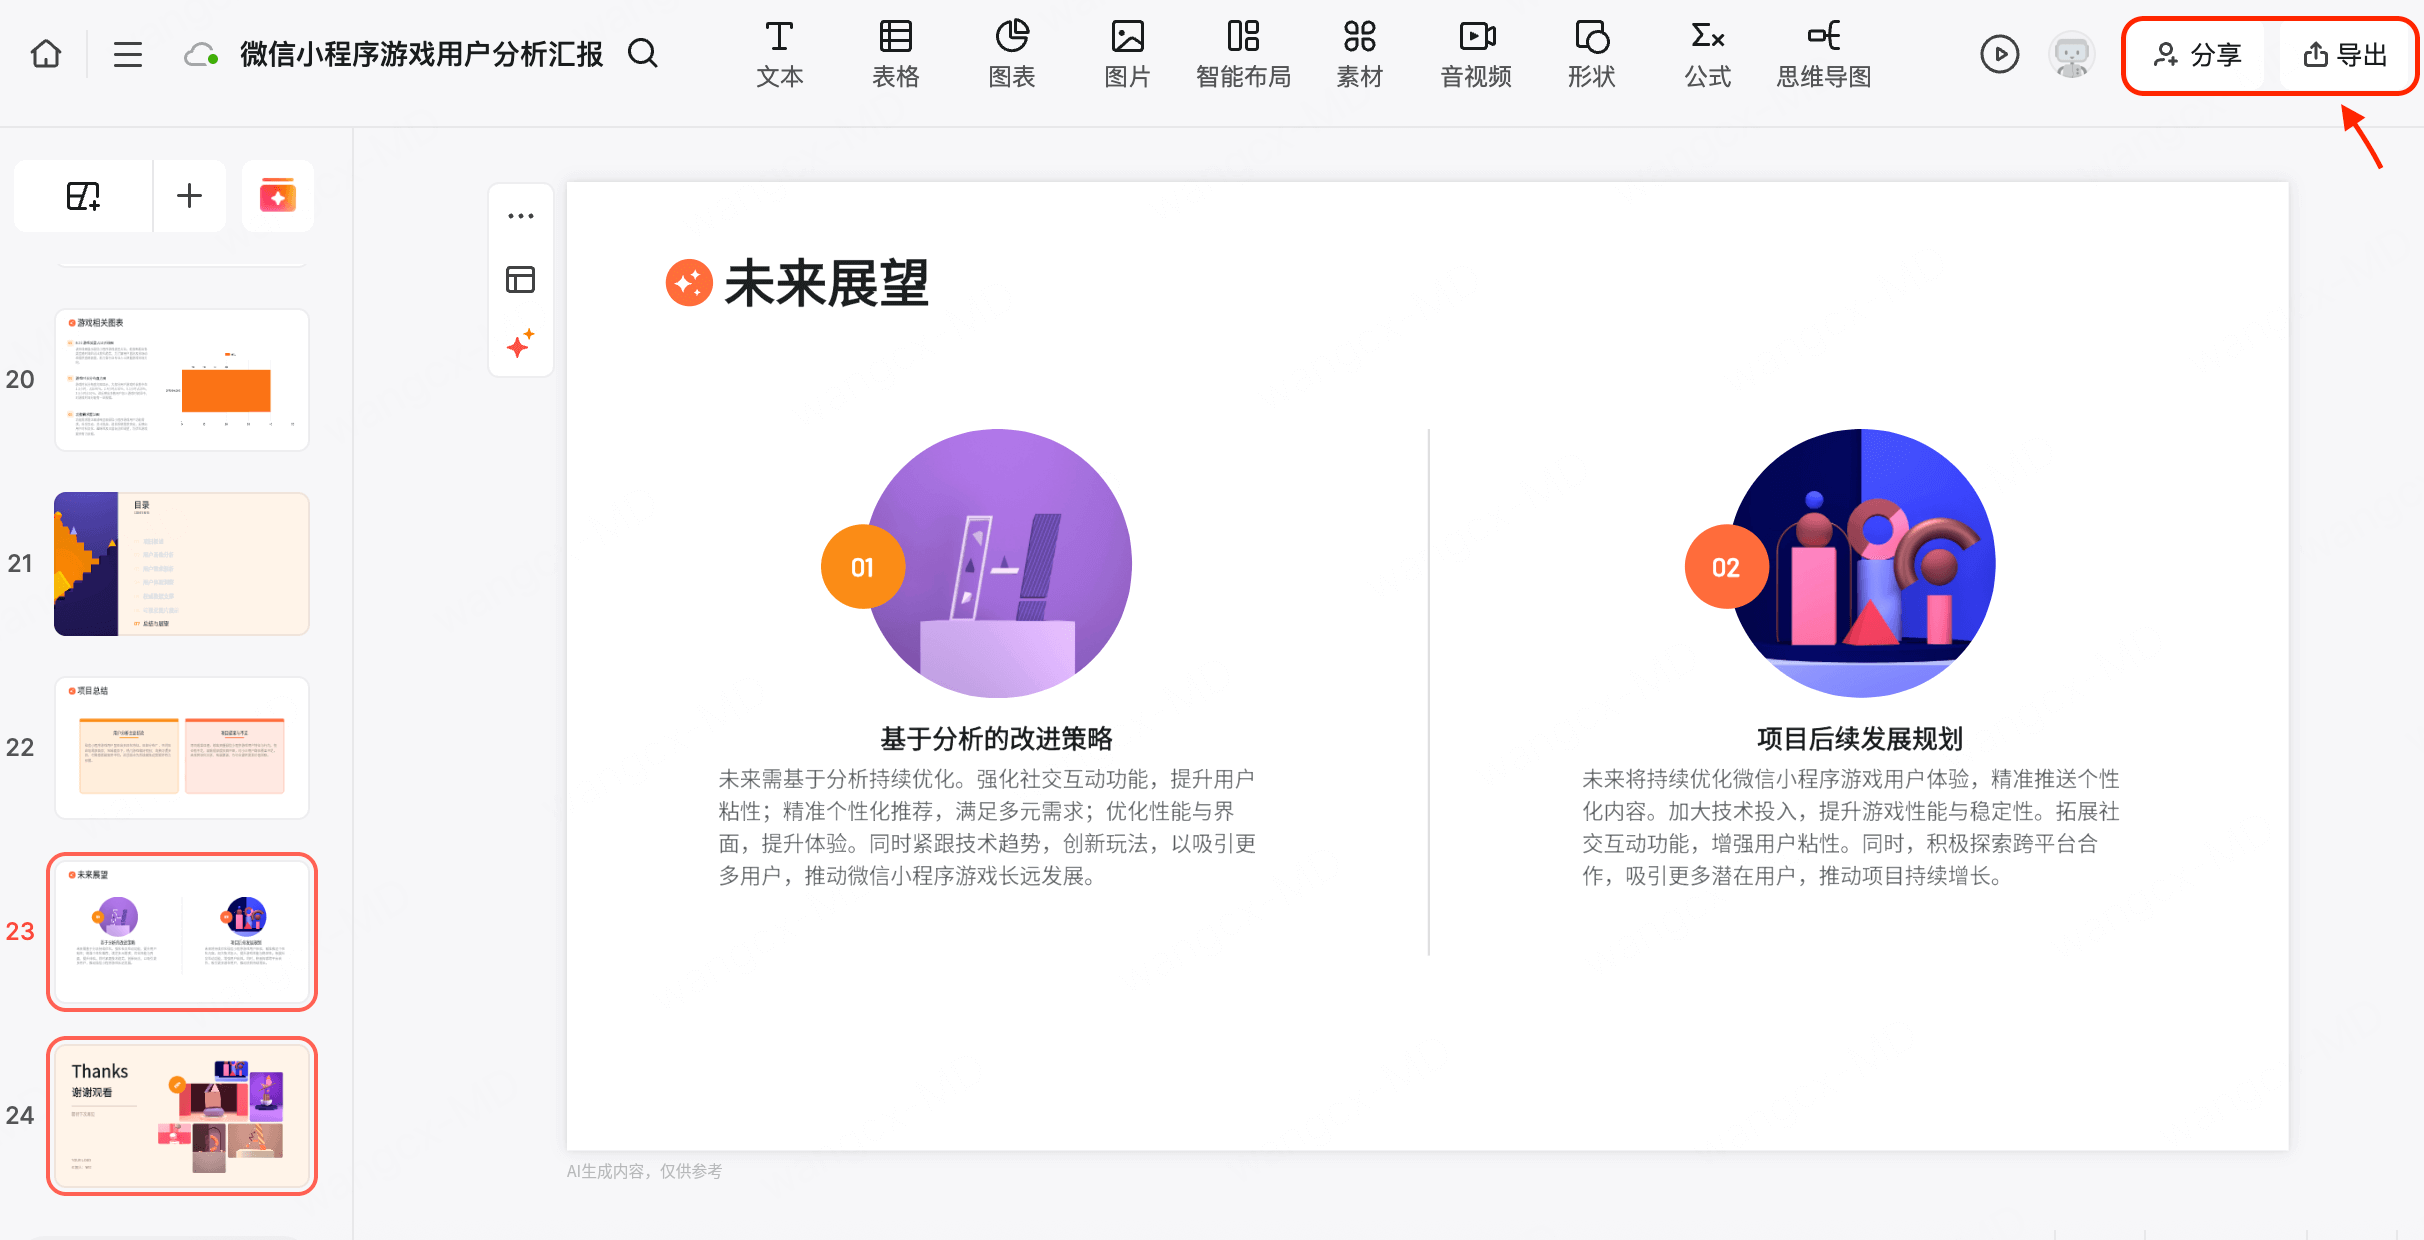Screen dimensions: 2424x1240
Task: Open the 智能布局 smart layout tool
Action: pyautogui.click(x=1243, y=54)
